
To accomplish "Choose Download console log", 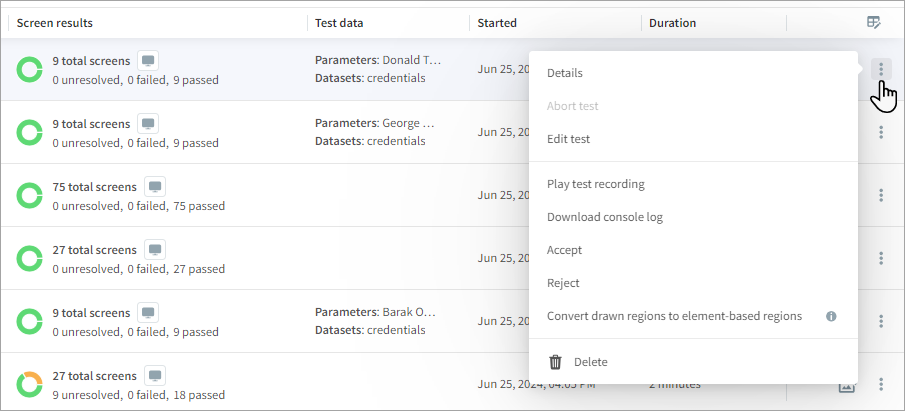I will pyautogui.click(x=604, y=217).
